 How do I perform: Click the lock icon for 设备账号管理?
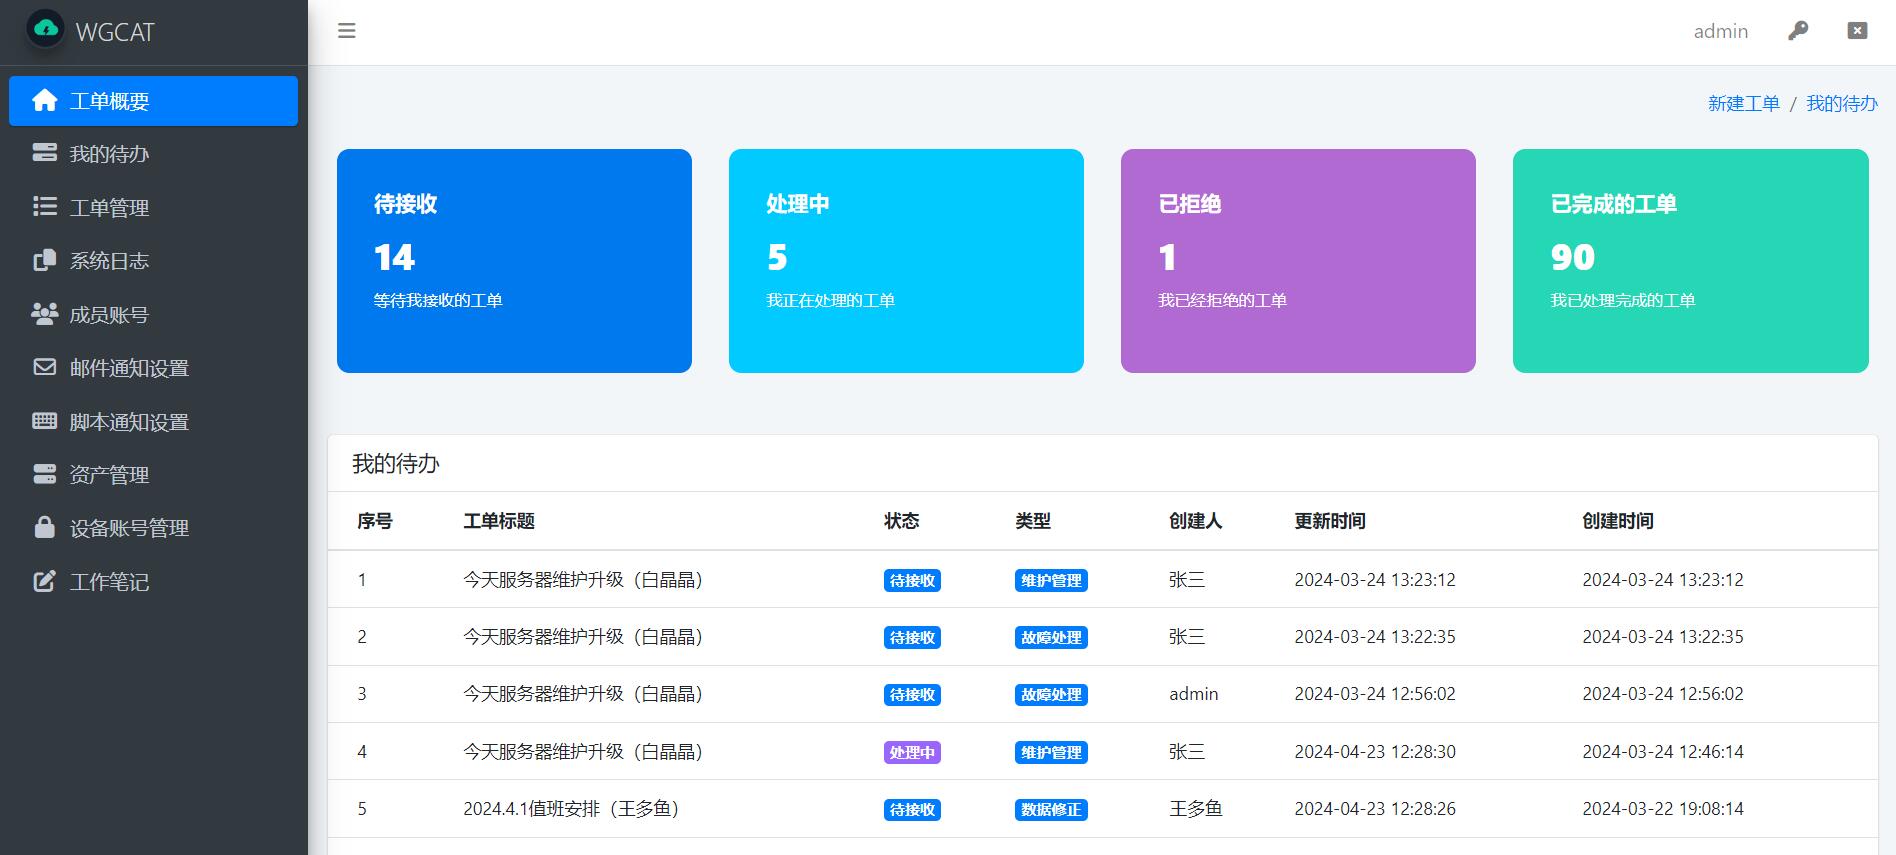coord(45,527)
